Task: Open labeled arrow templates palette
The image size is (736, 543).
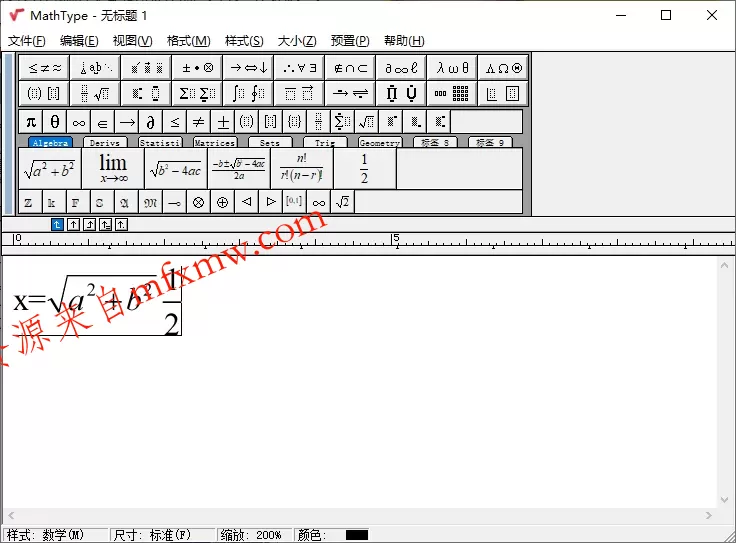Action: (x=350, y=93)
